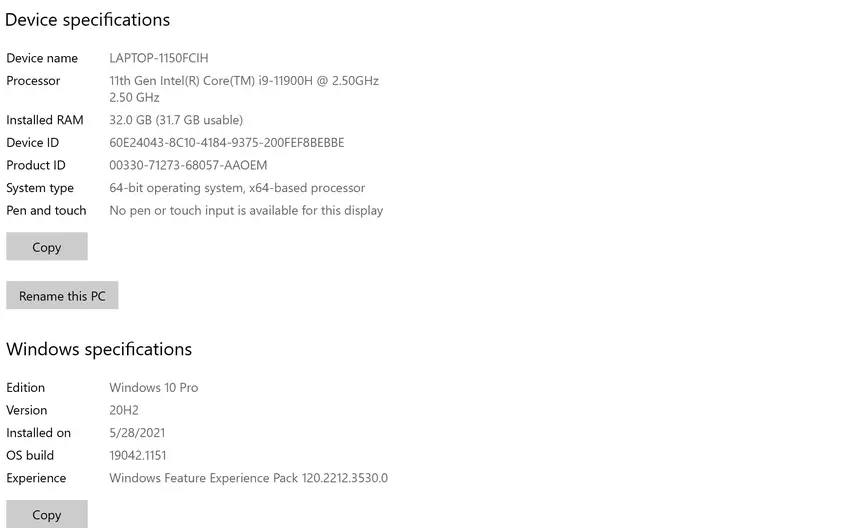Click the Device specifications heading

(88, 20)
